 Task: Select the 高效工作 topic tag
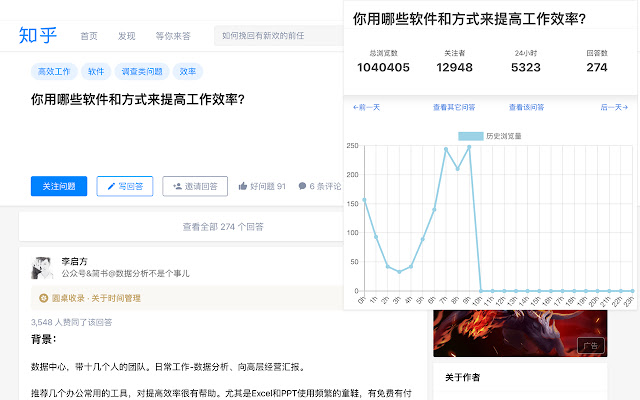[54, 72]
